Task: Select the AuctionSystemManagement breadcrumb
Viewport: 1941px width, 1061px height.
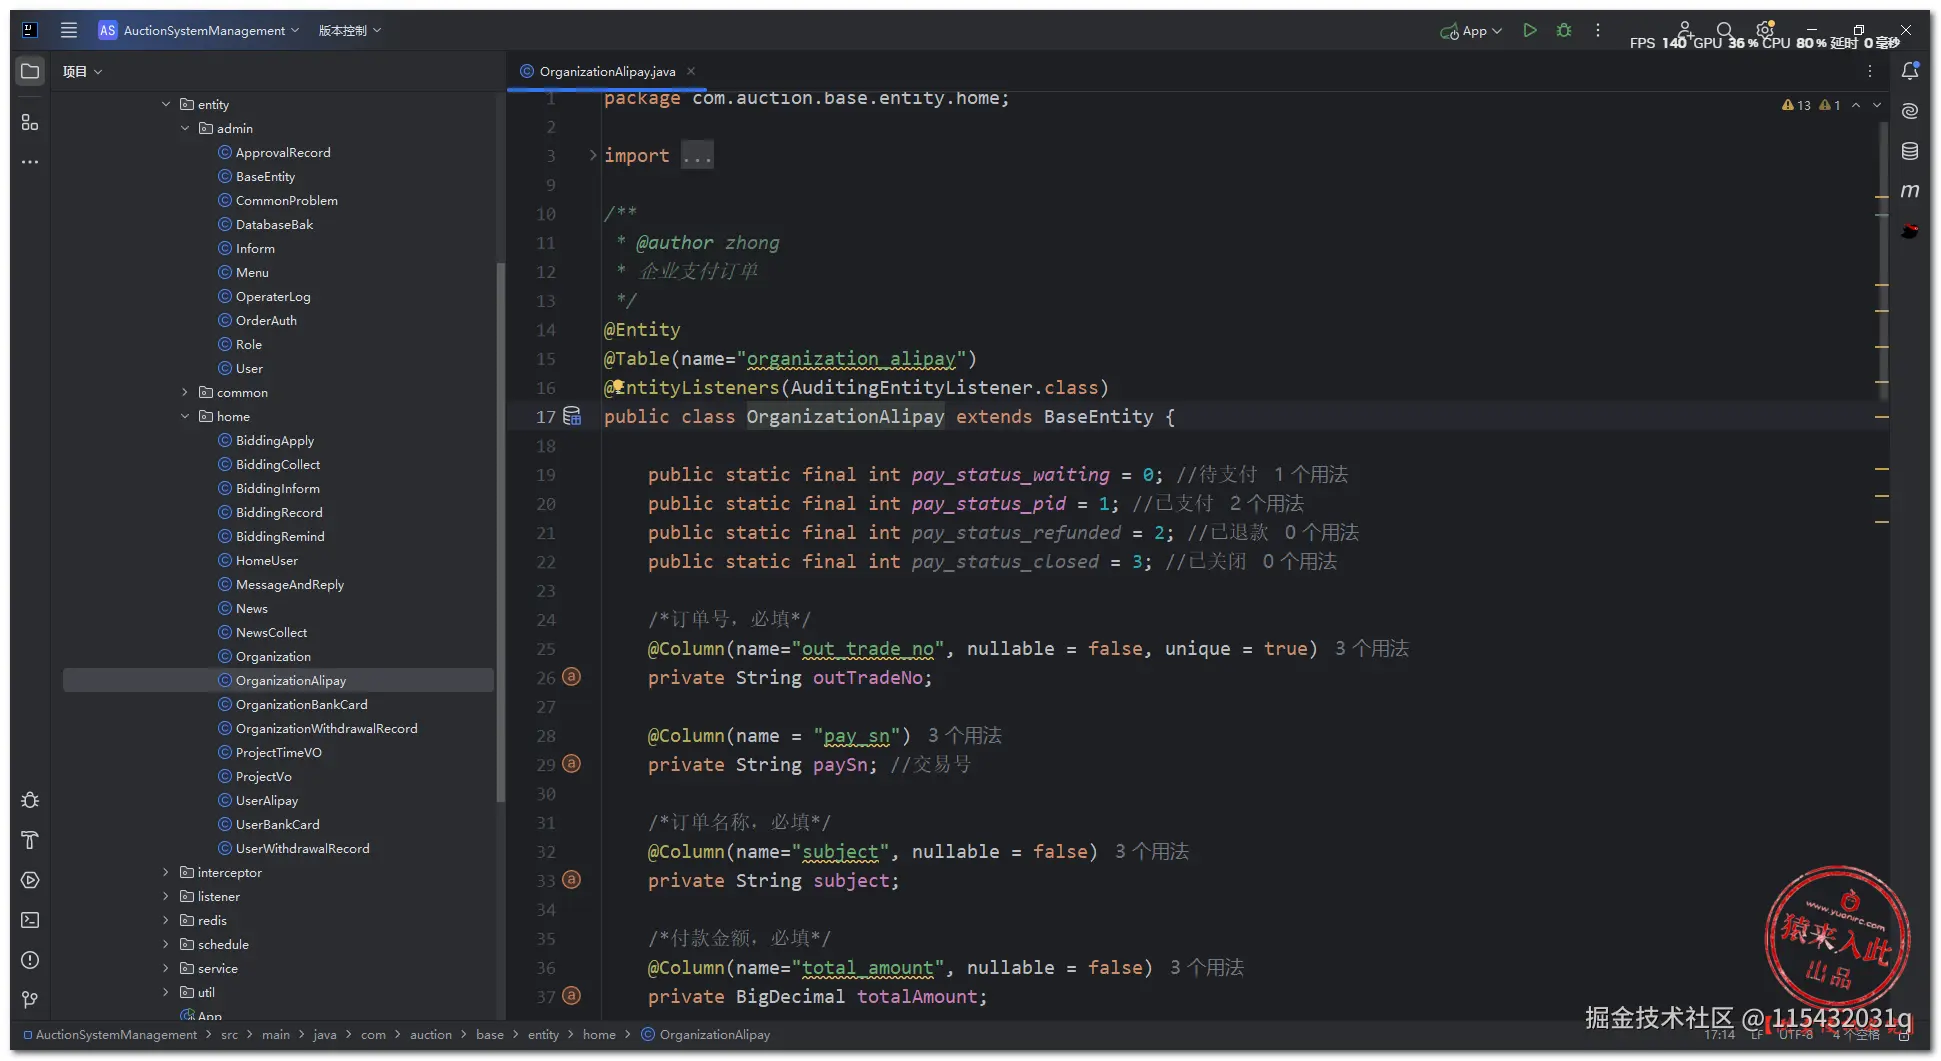Action: pyautogui.click(x=110, y=1034)
